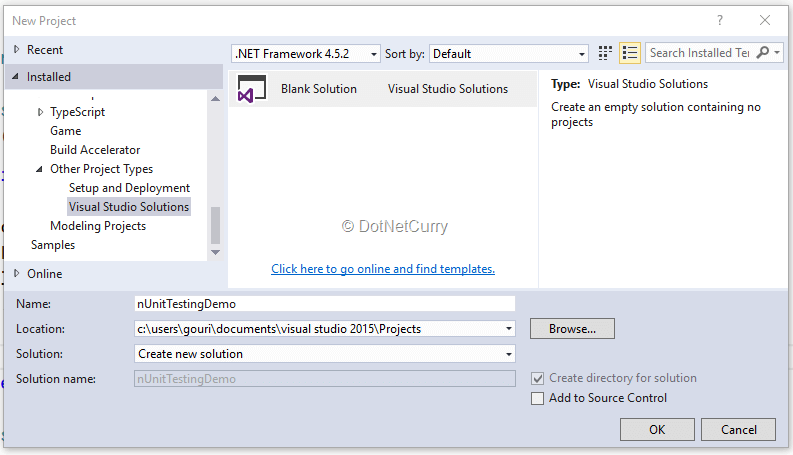
Task: Open the Solution 'Create new solution' dropdown
Action: point(509,354)
